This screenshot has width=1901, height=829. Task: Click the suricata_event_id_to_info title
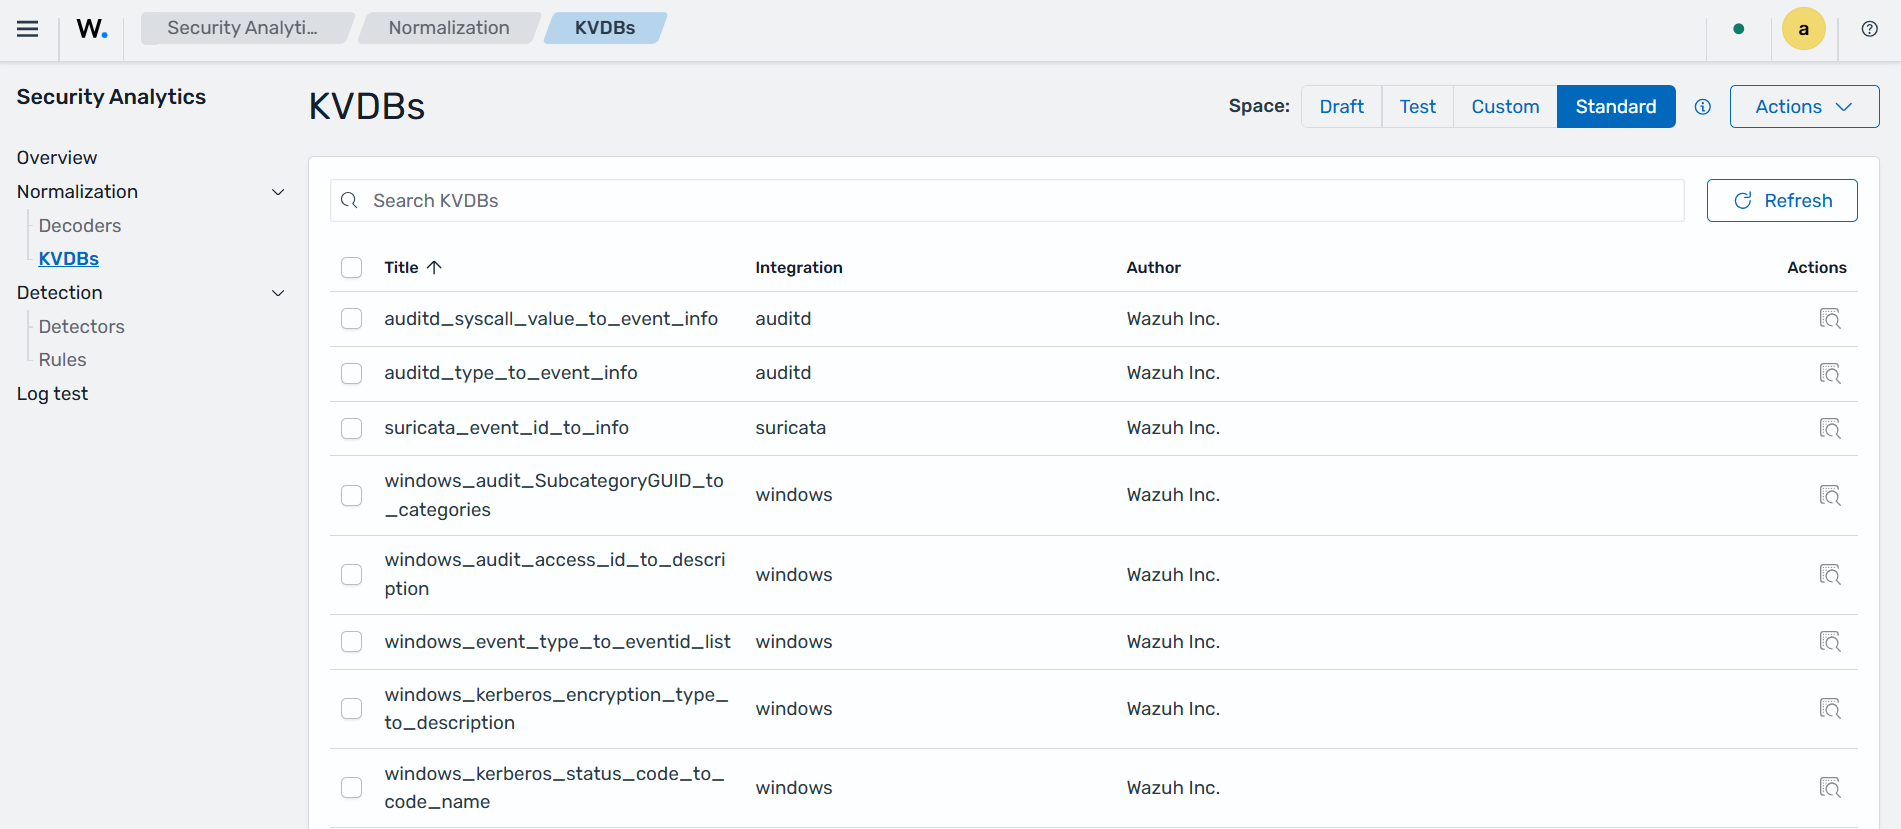pyautogui.click(x=507, y=428)
